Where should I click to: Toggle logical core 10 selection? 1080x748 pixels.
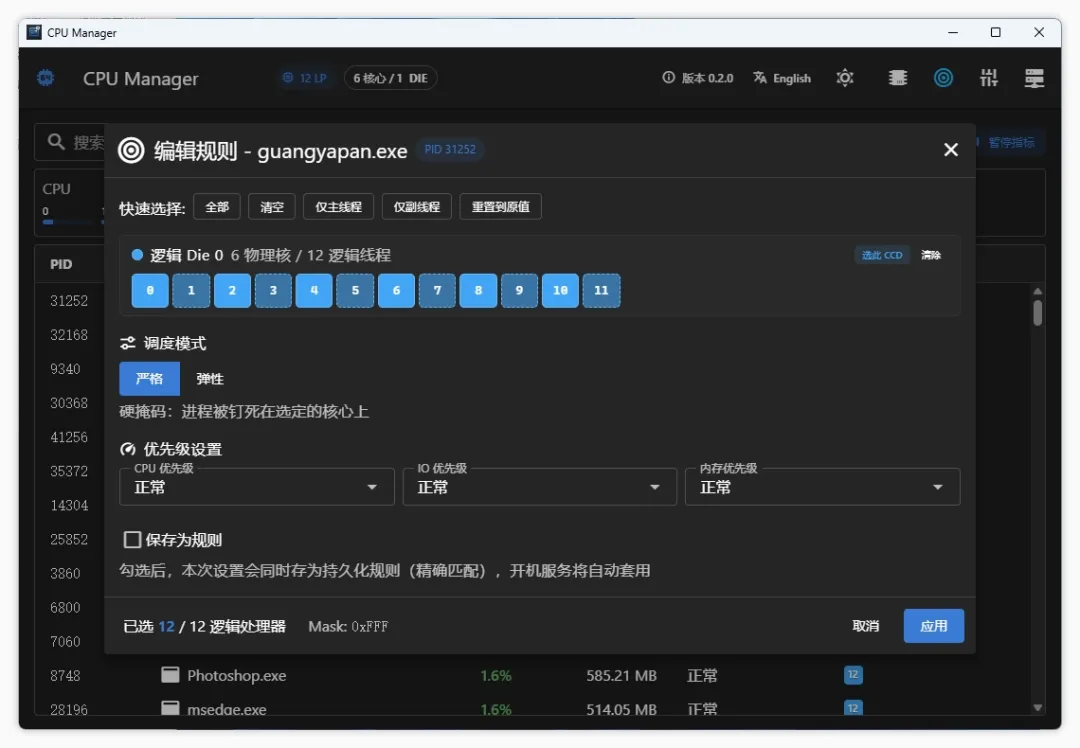(560, 290)
